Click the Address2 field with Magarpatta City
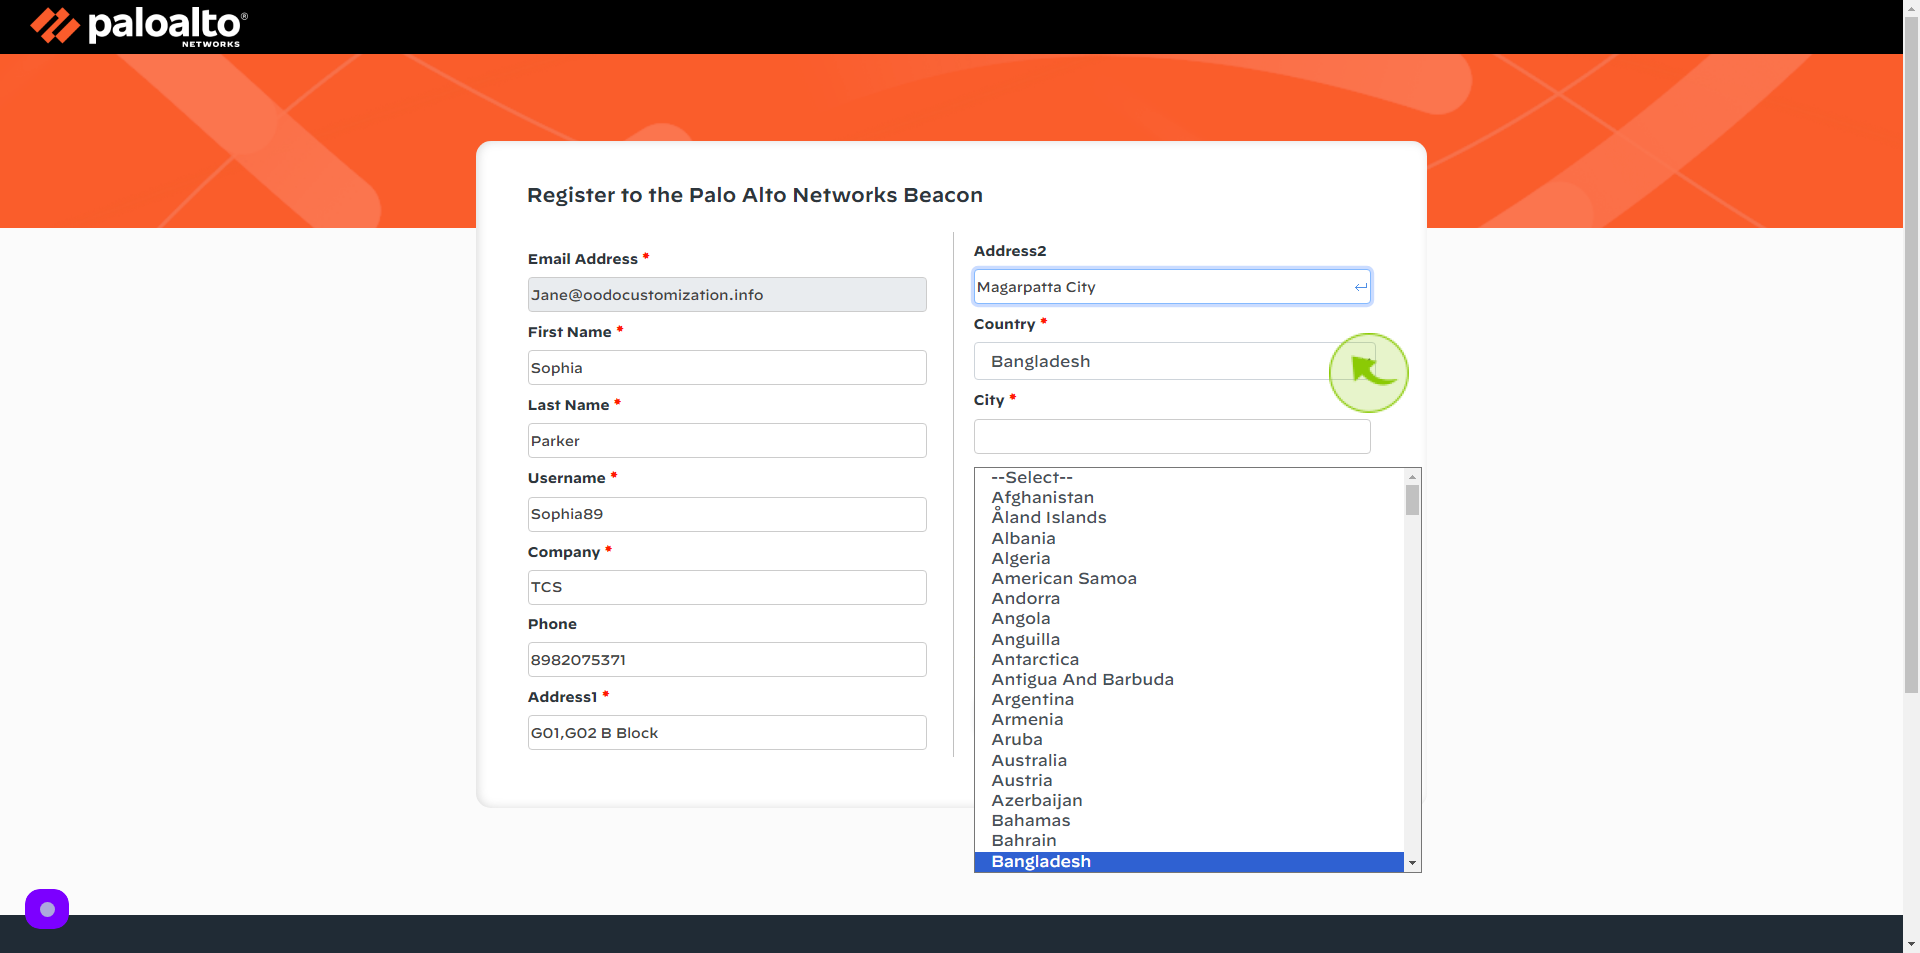Screen dimensions: 1920x953 click(x=1172, y=287)
